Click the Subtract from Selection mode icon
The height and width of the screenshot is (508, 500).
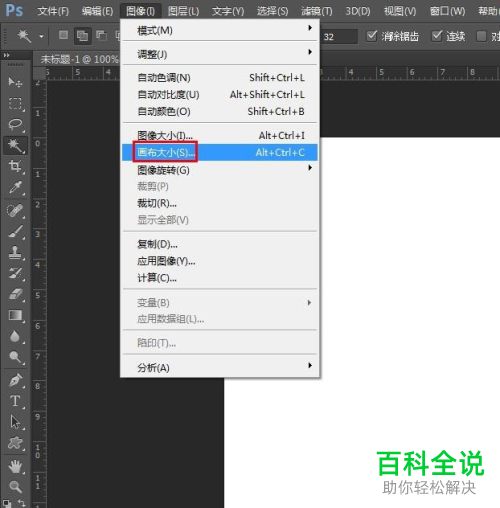click(x=101, y=35)
